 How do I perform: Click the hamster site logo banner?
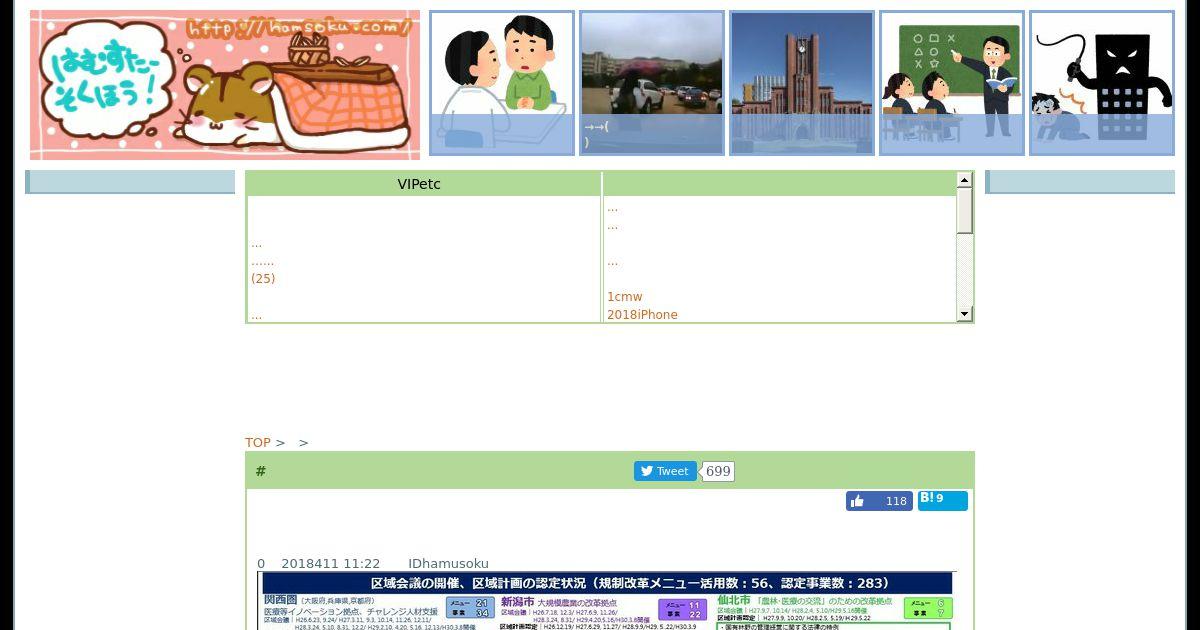coord(225,85)
